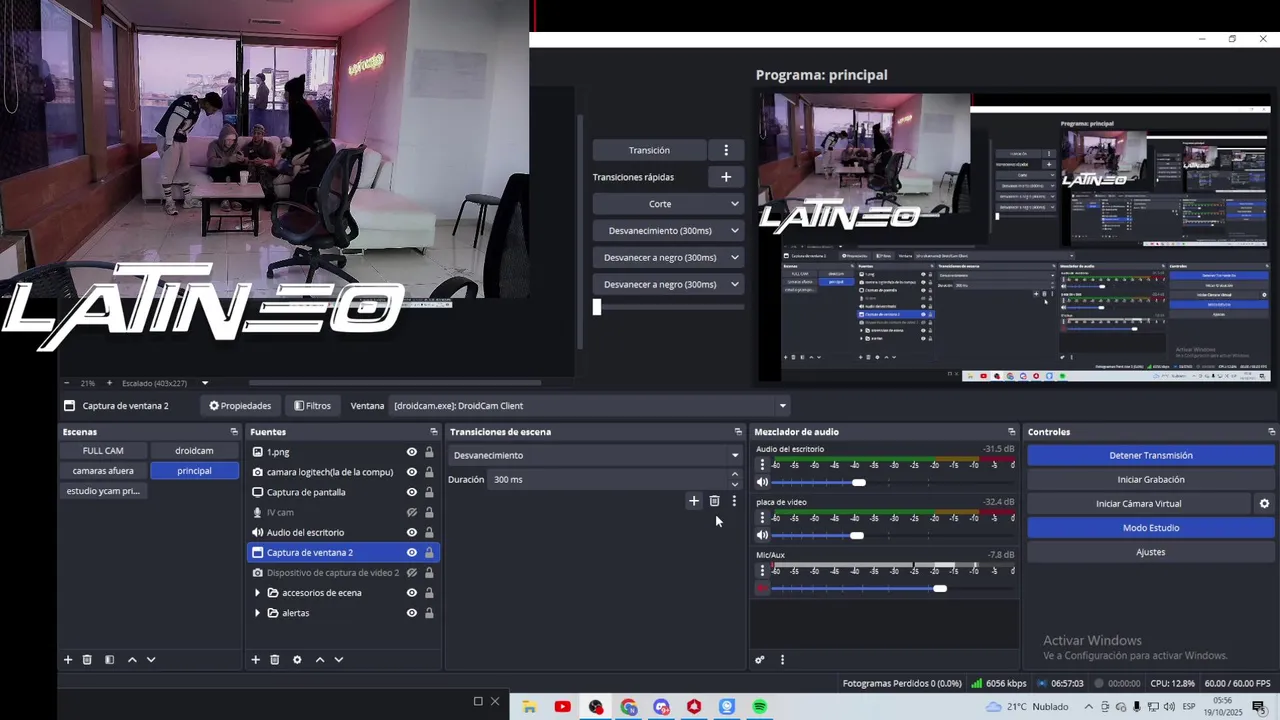The height and width of the screenshot is (720, 1280).
Task: Mute the placa de video speaker icon
Action: pyautogui.click(x=762, y=535)
